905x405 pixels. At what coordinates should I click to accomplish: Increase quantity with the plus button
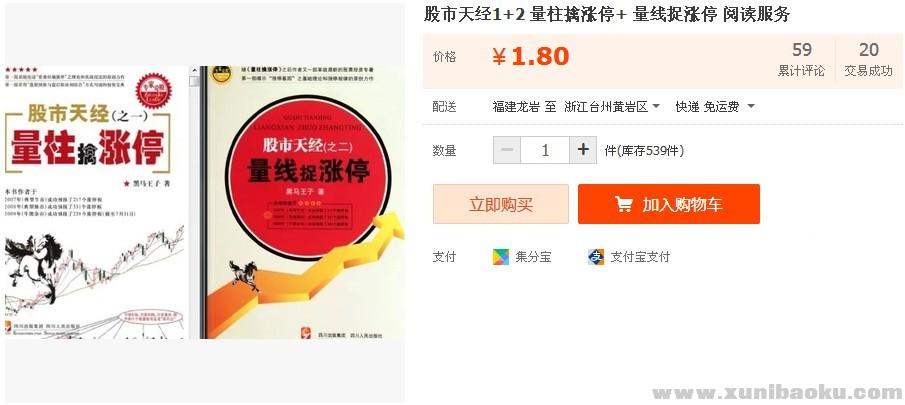point(583,150)
